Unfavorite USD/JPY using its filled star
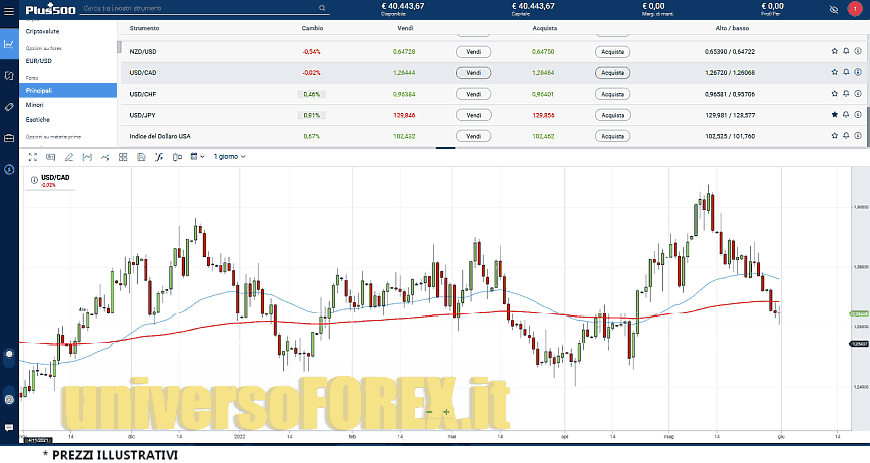Screen dimensions: 870x463 coord(834,115)
